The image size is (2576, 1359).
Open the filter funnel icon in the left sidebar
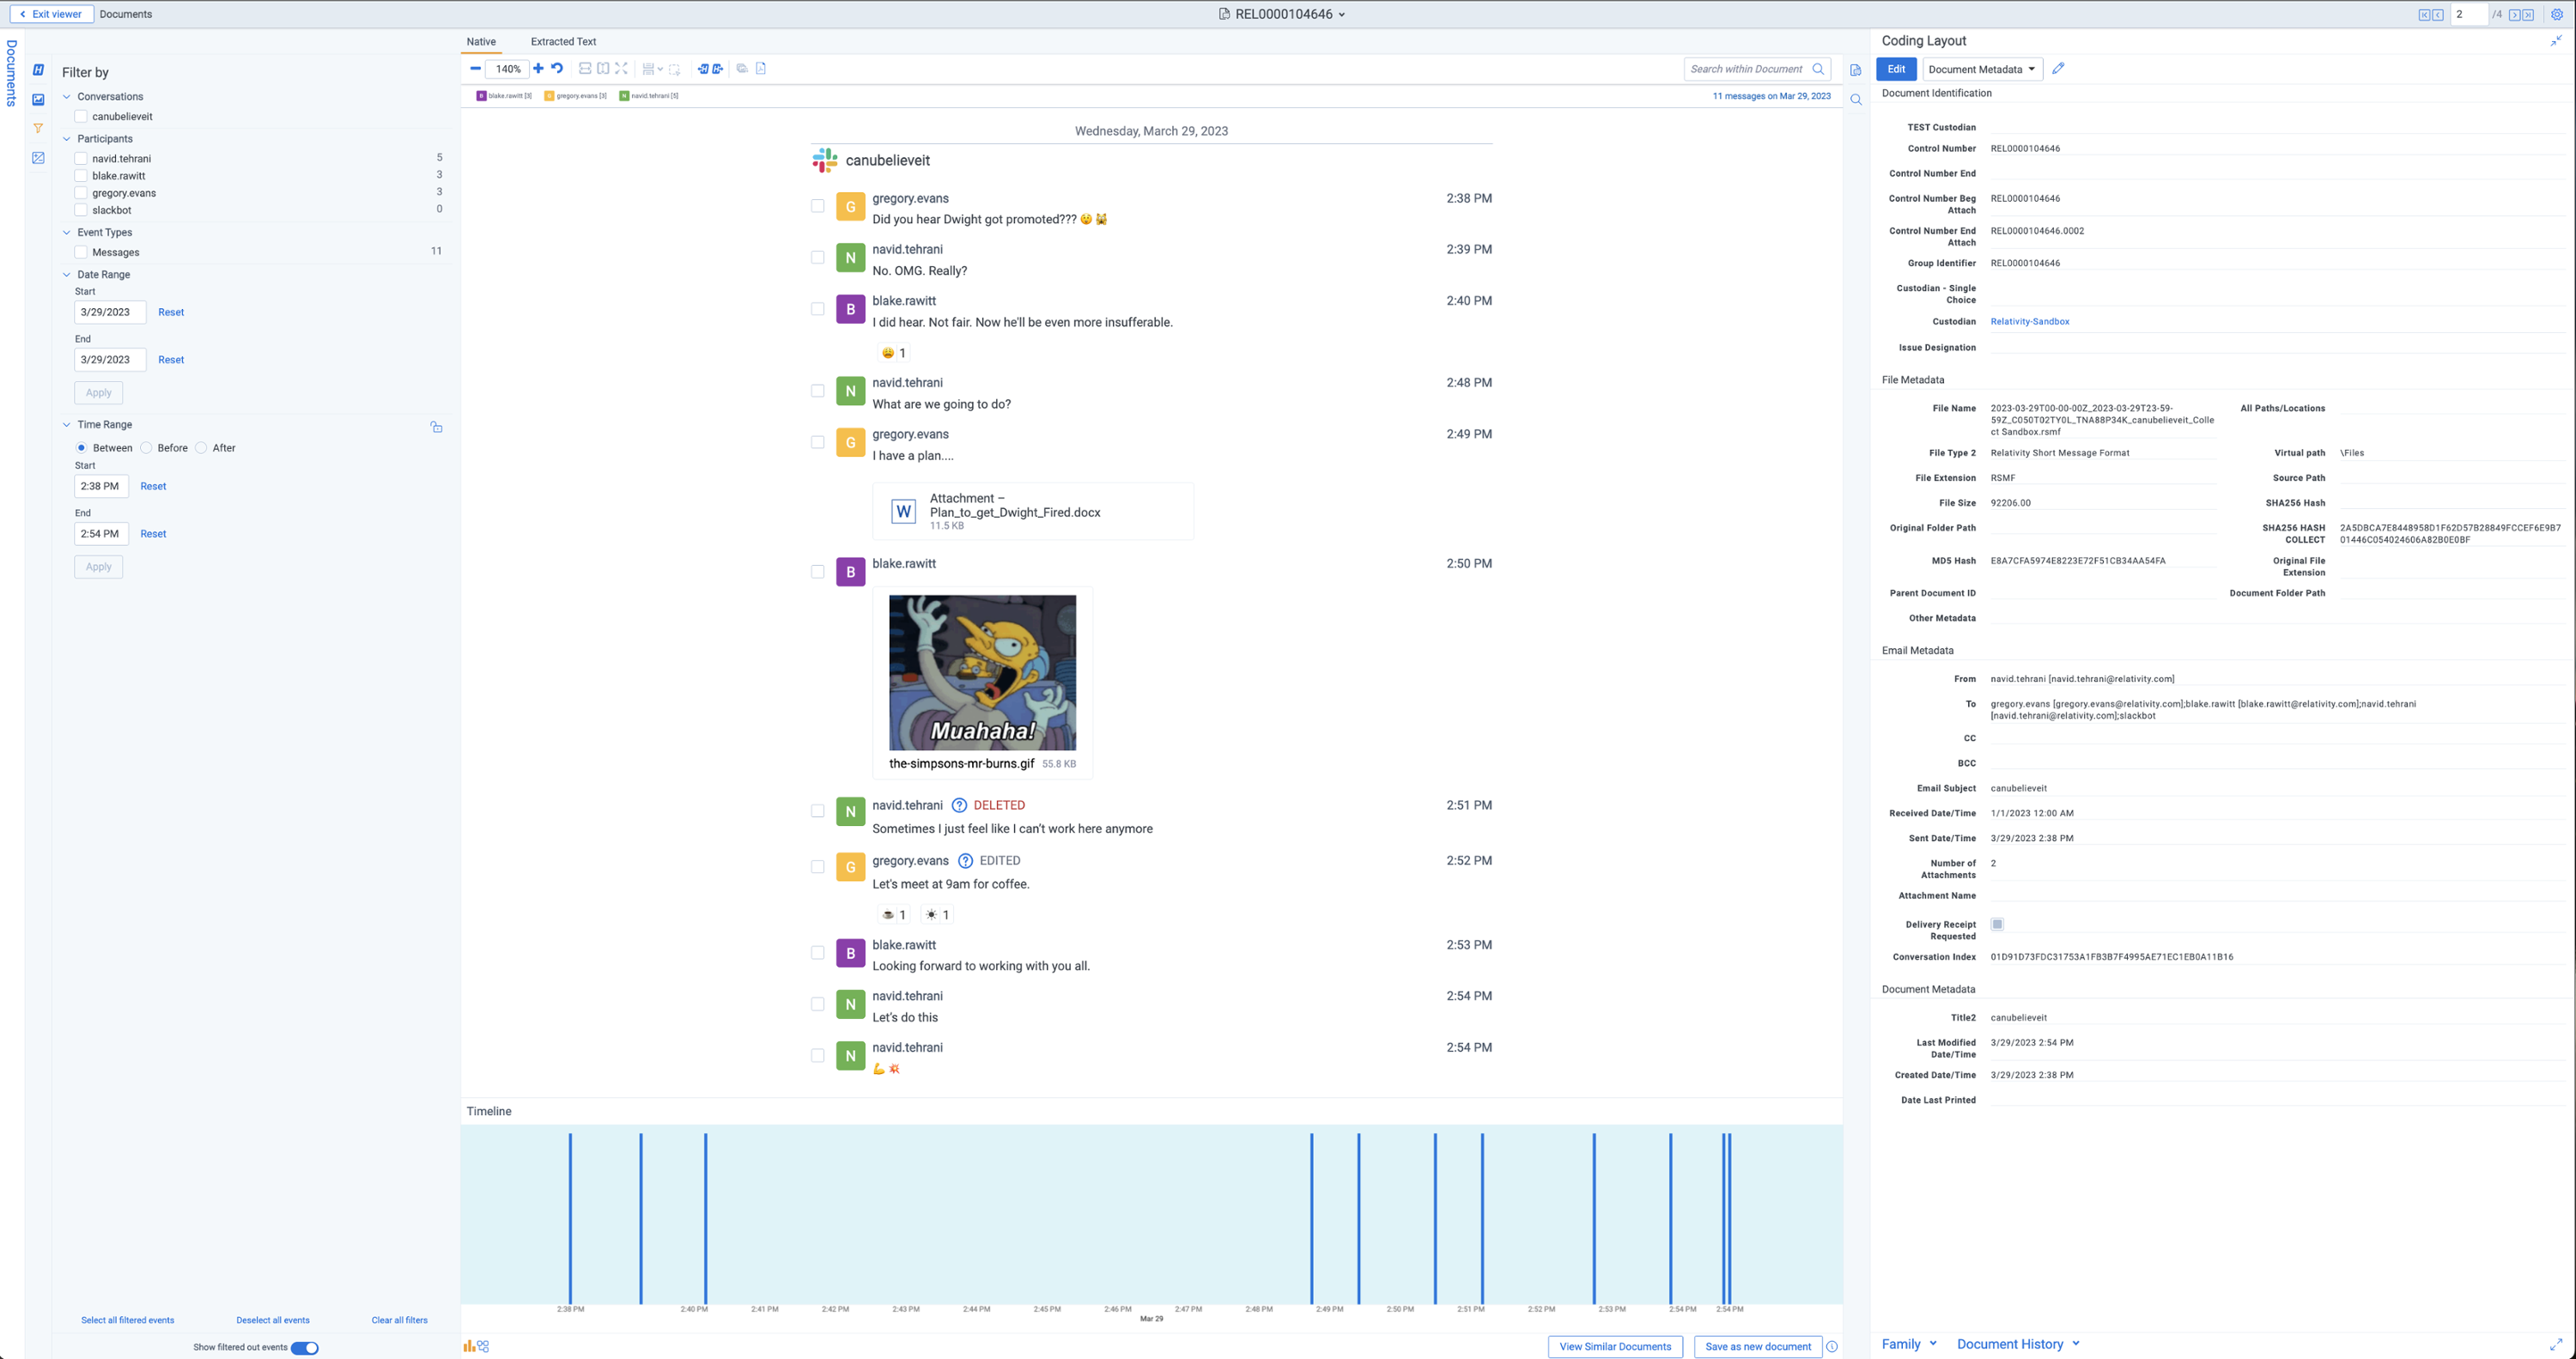click(x=37, y=128)
